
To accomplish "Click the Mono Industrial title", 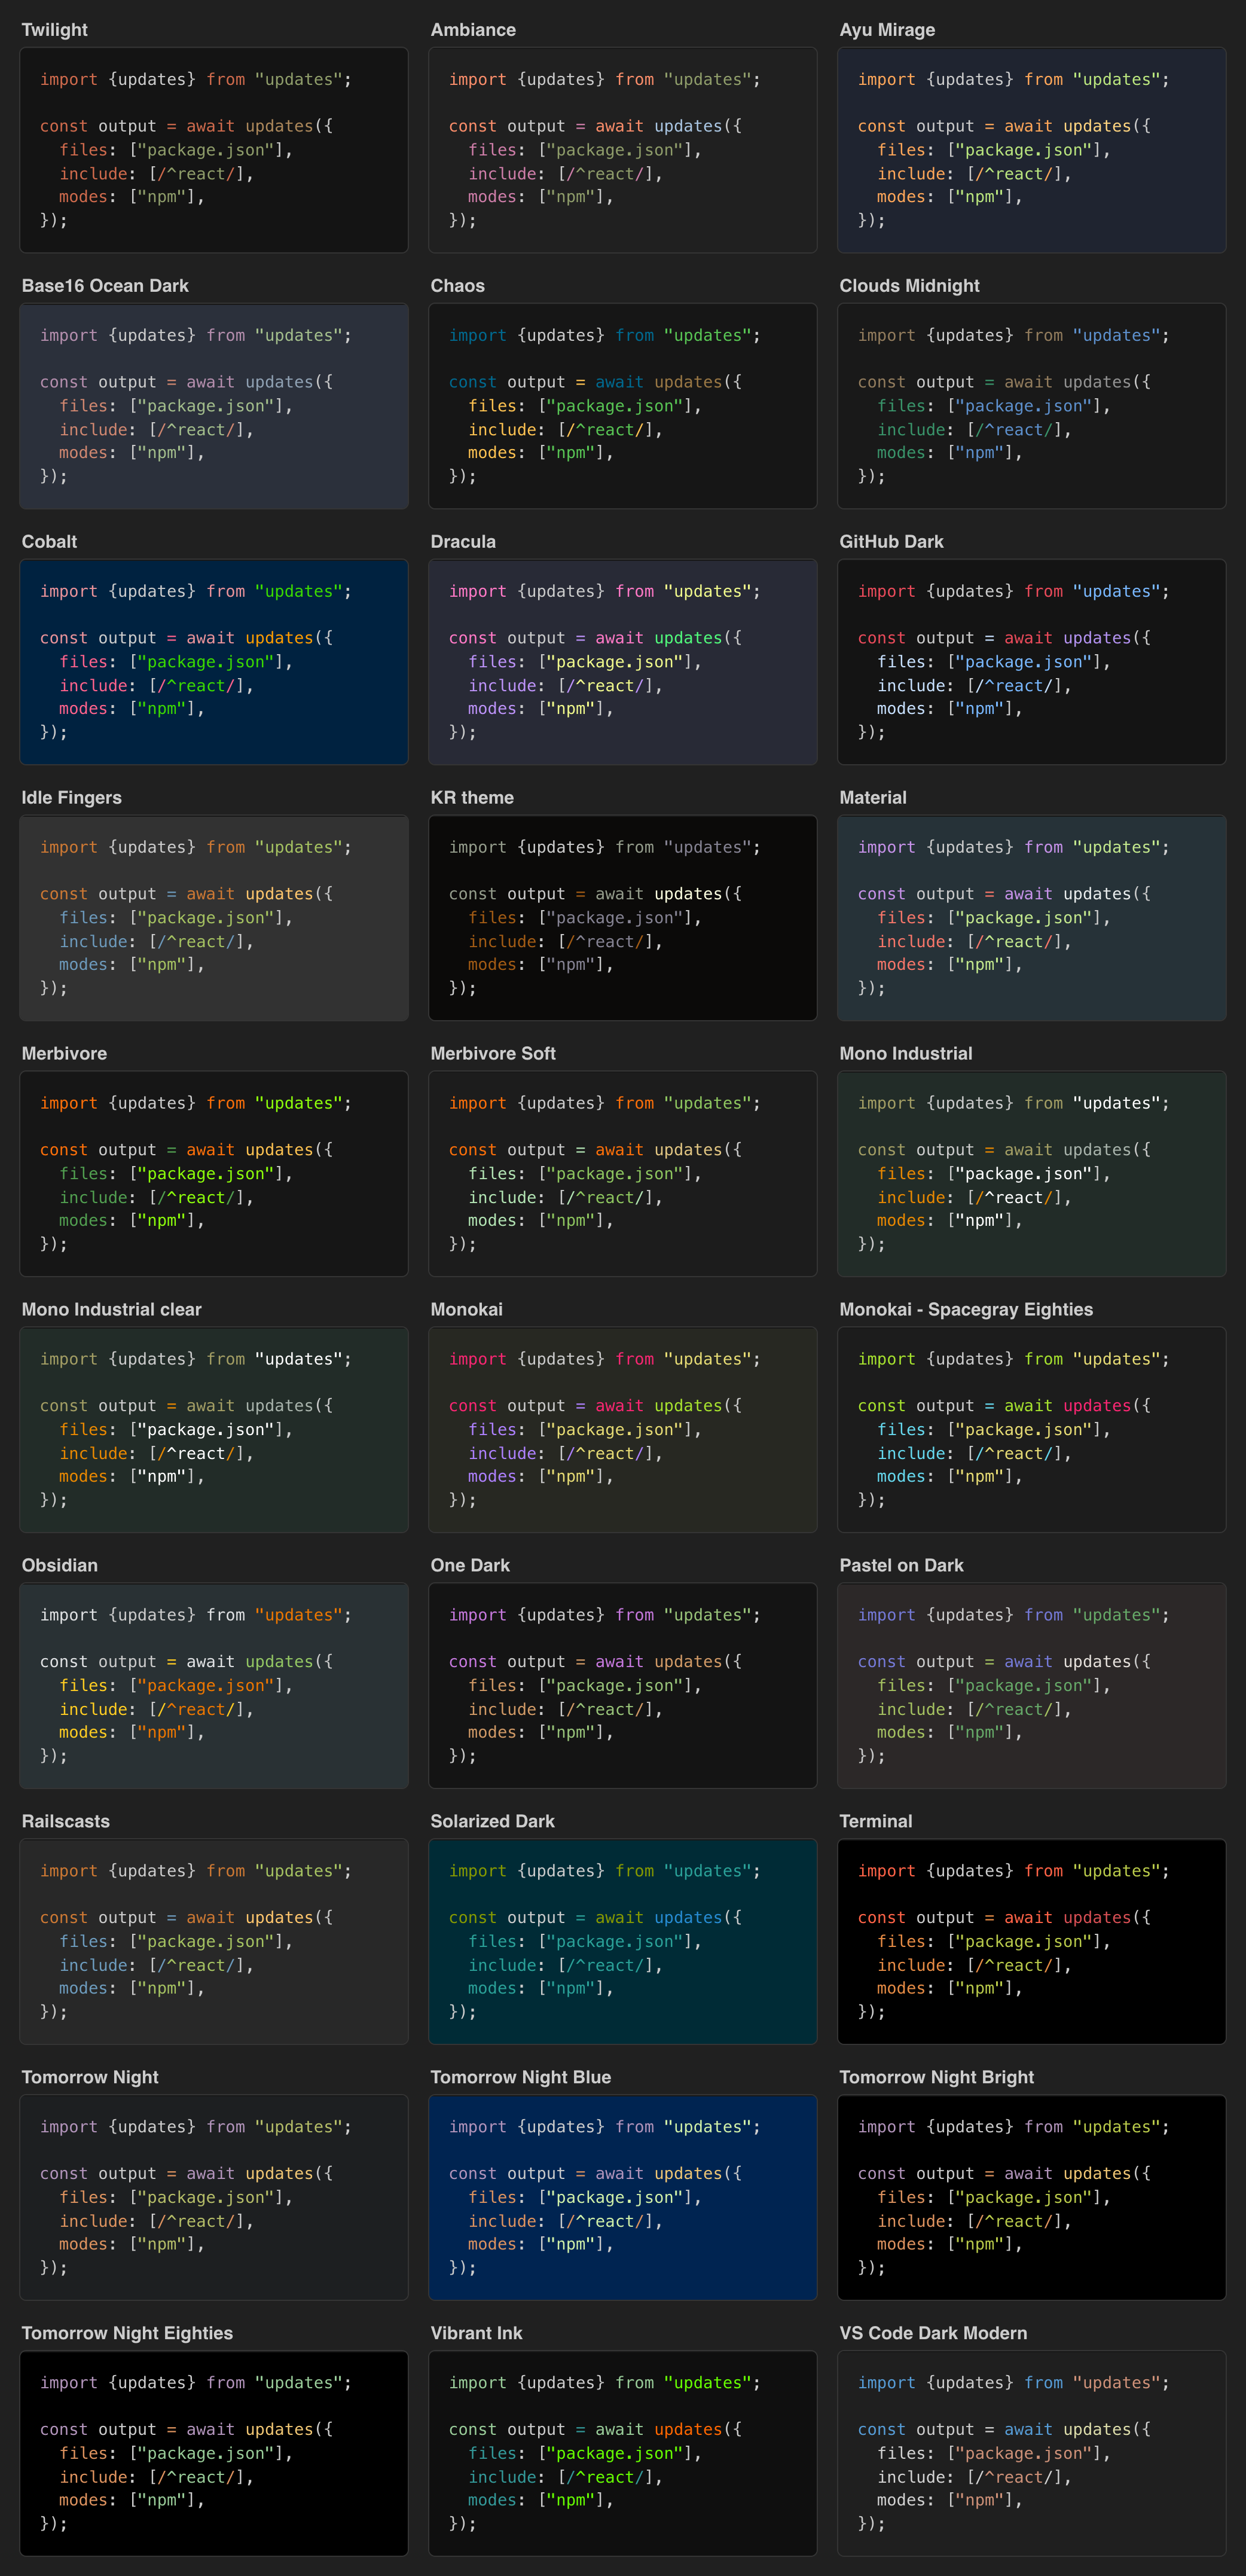I will tap(905, 1054).
